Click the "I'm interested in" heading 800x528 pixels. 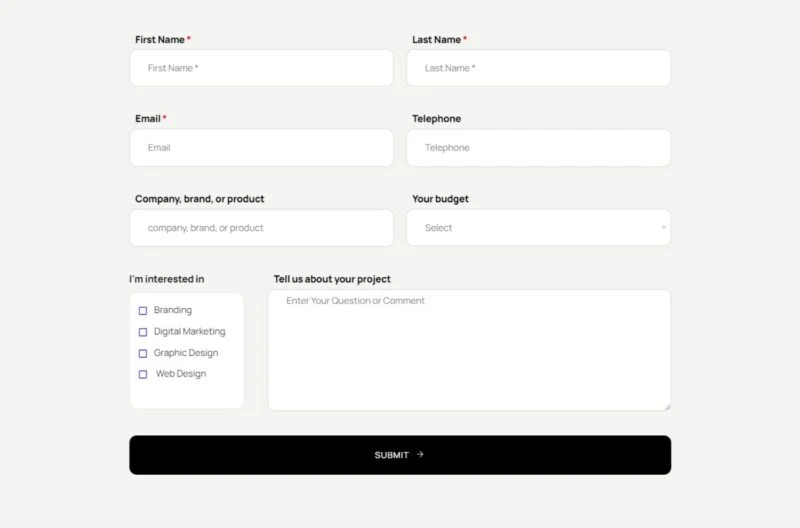[166, 279]
